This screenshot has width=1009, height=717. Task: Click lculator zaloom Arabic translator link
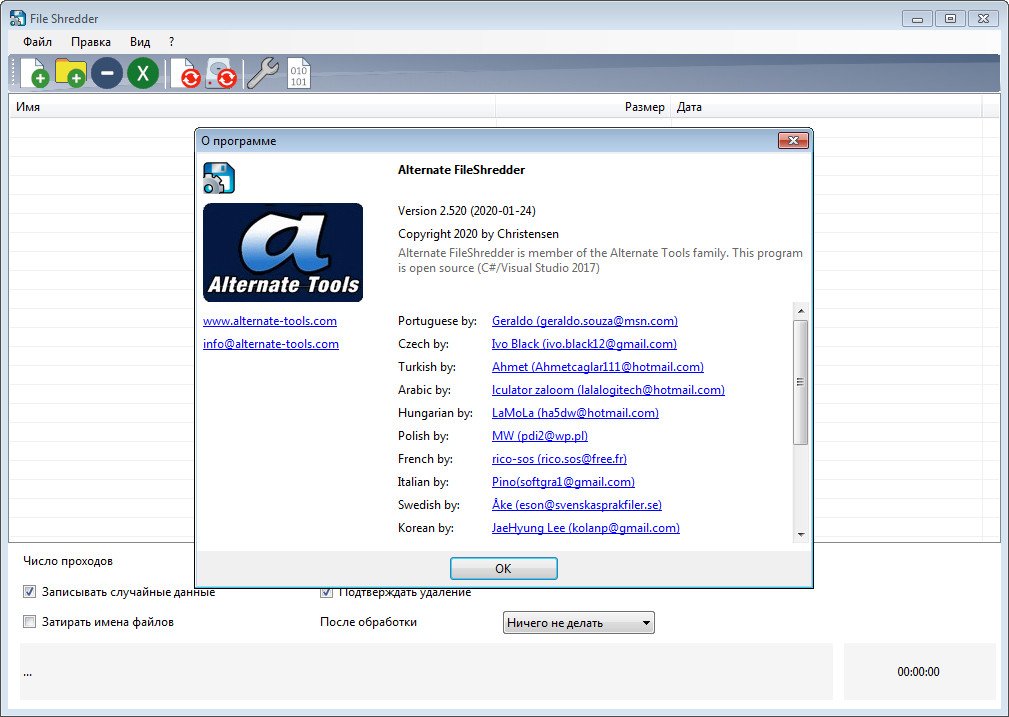pyautogui.click(x=608, y=390)
